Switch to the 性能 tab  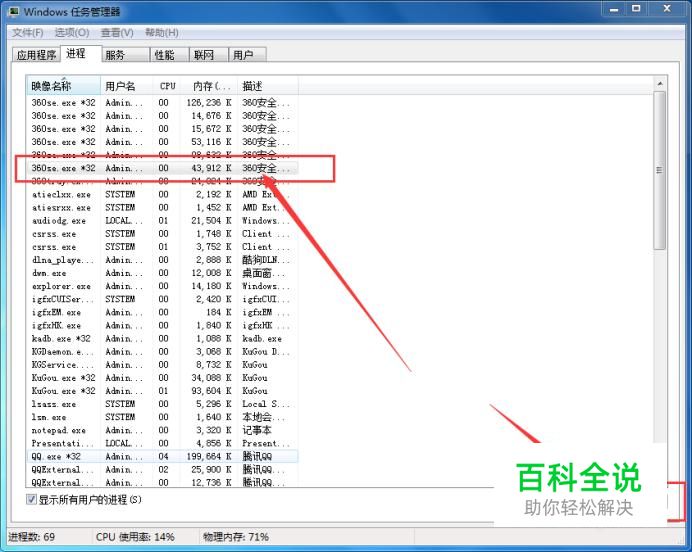coord(164,55)
